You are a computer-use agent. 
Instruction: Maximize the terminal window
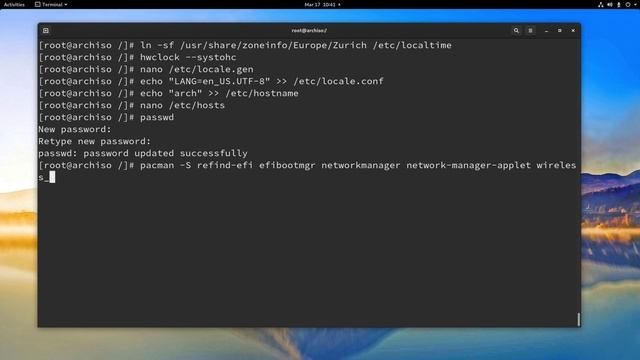pos(560,31)
